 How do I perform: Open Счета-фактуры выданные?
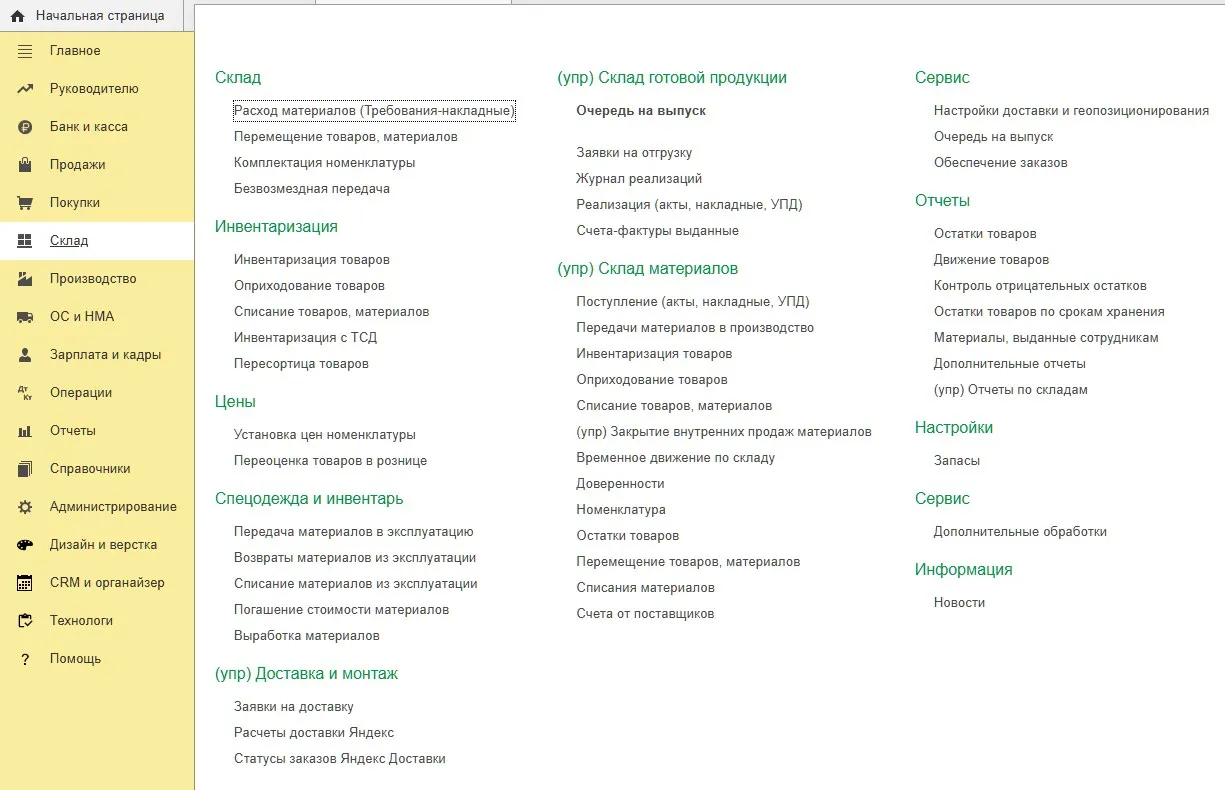pyautogui.click(x=658, y=231)
